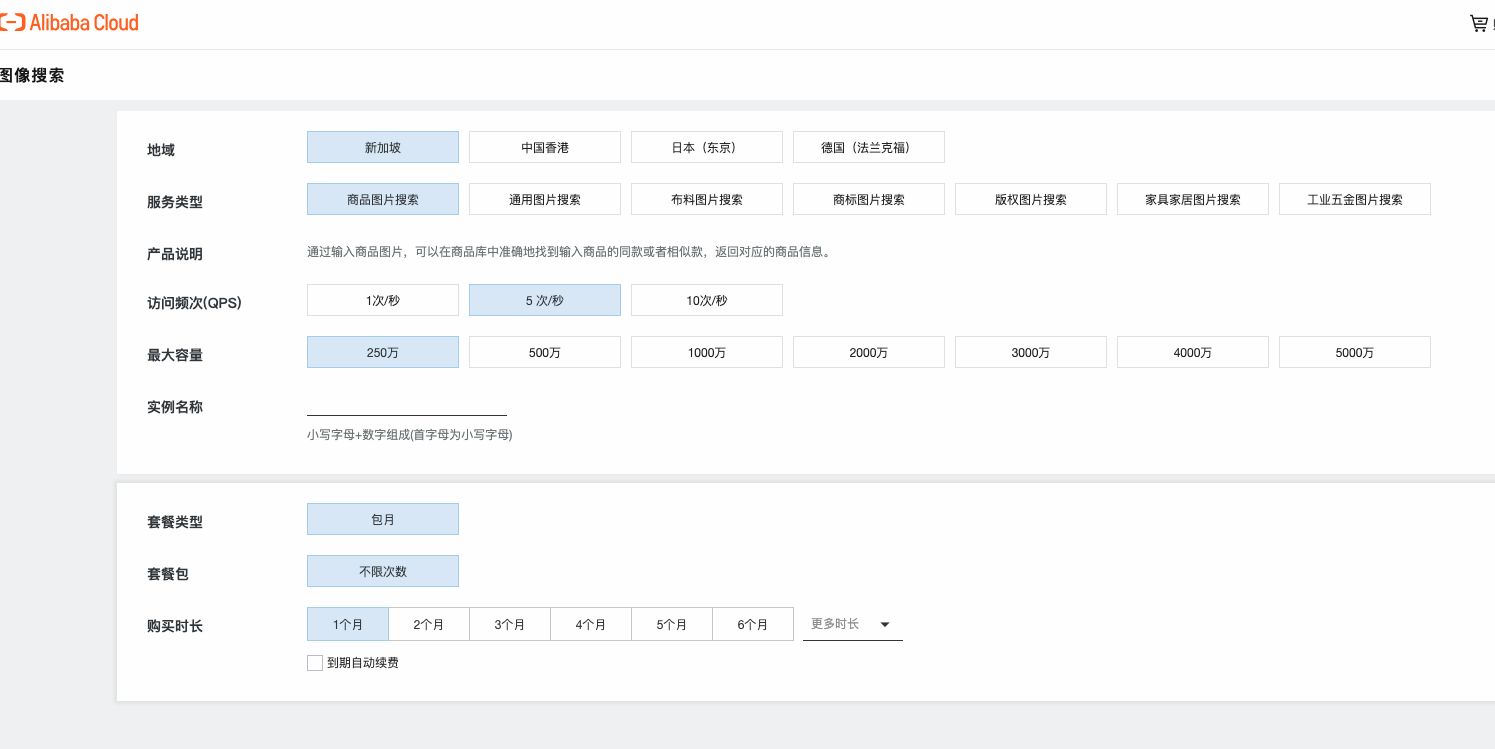This screenshot has width=1495, height=749.
Task: Select region 德国（法兰克福）
Action: coord(869,147)
